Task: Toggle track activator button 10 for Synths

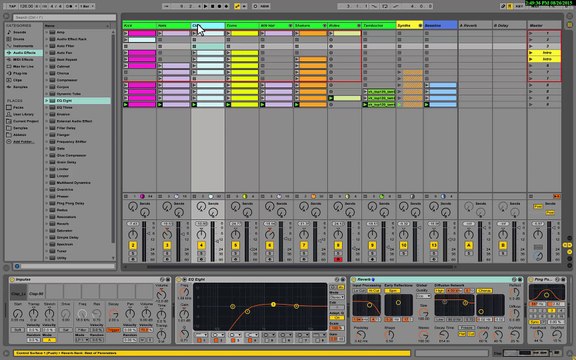Action: click(403, 245)
